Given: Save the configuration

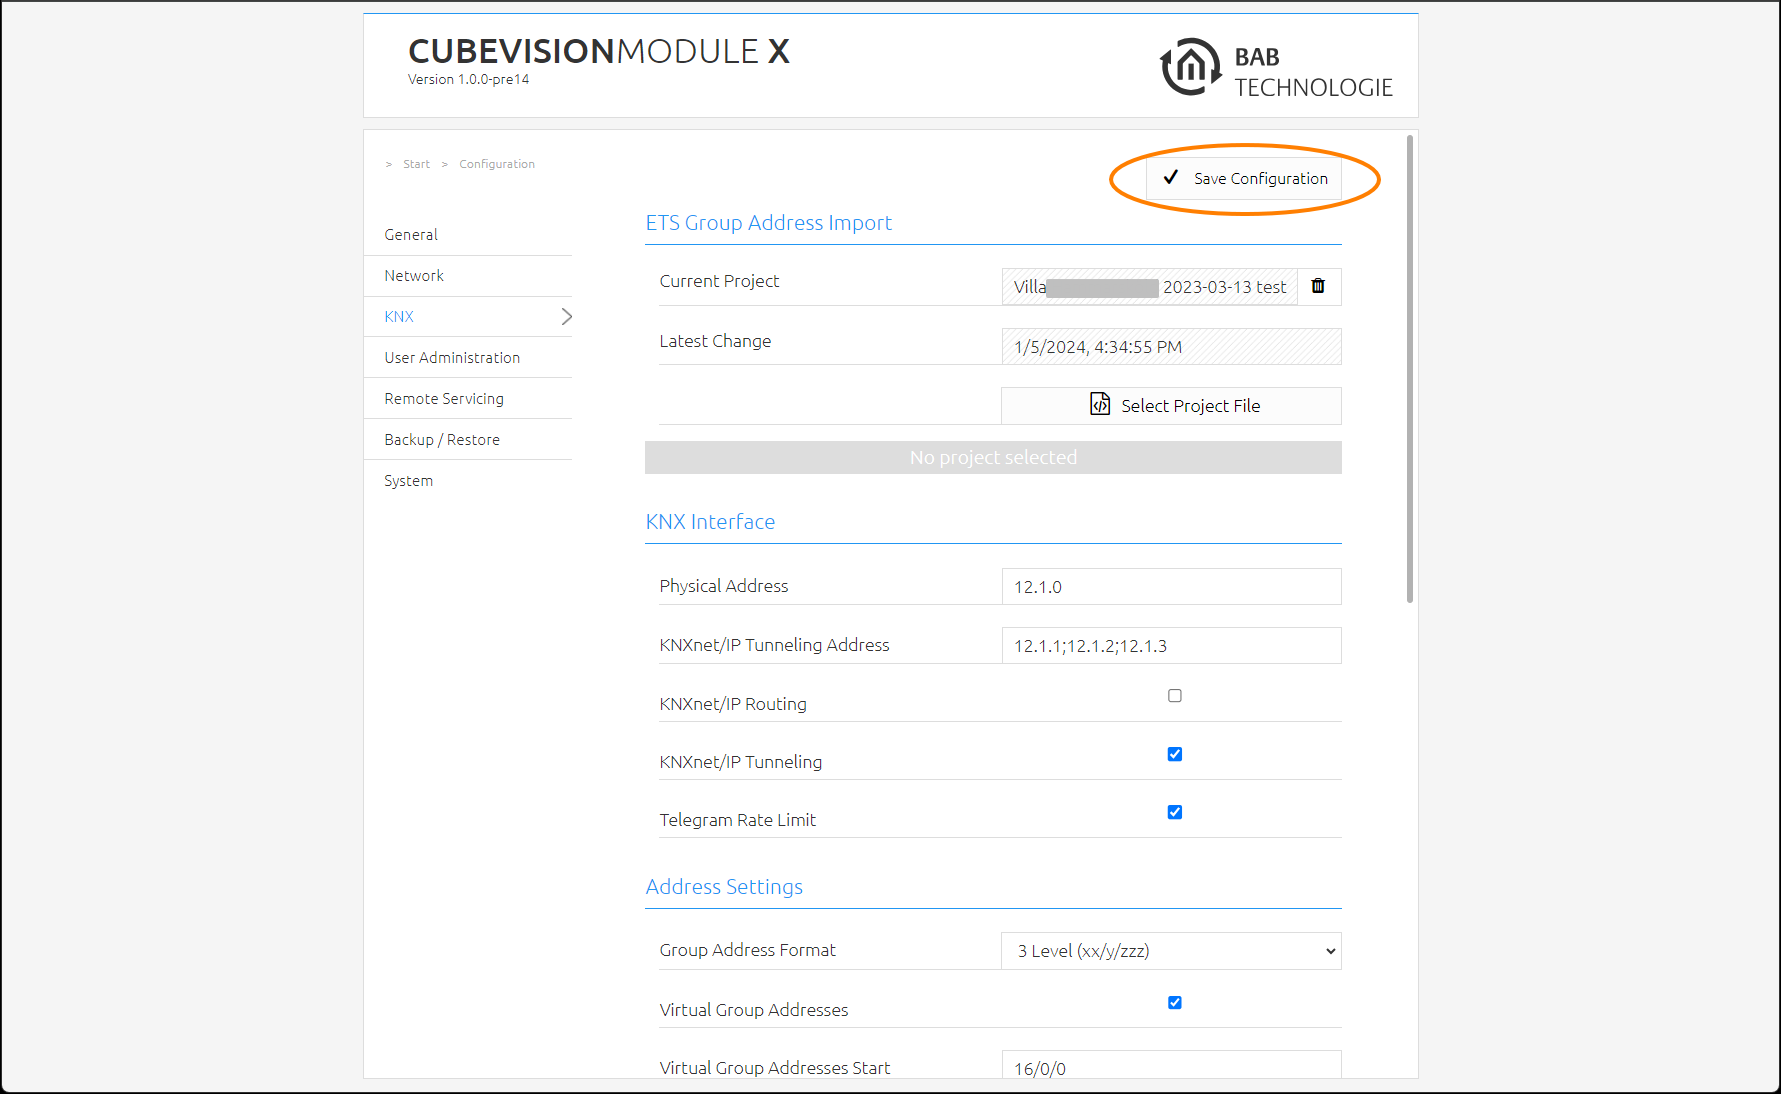Looking at the screenshot, I should pyautogui.click(x=1244, y=178).
